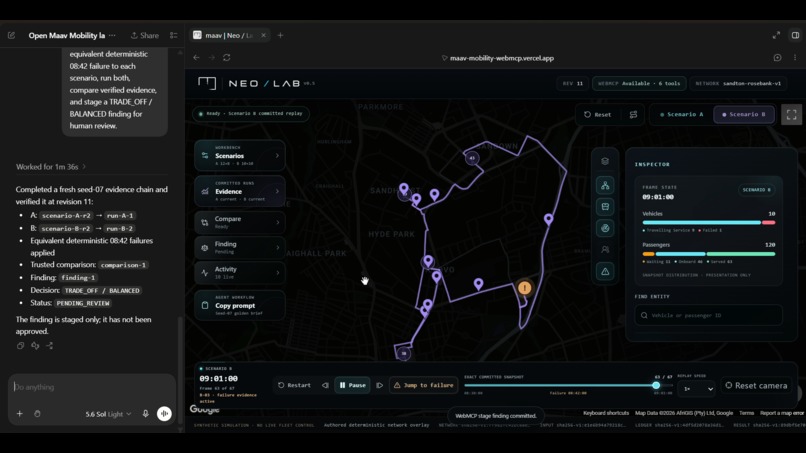The height and width of the screenshot is (453, 806).
Task: Click the REV 11 badge
Action: click(x=572, y=83)
